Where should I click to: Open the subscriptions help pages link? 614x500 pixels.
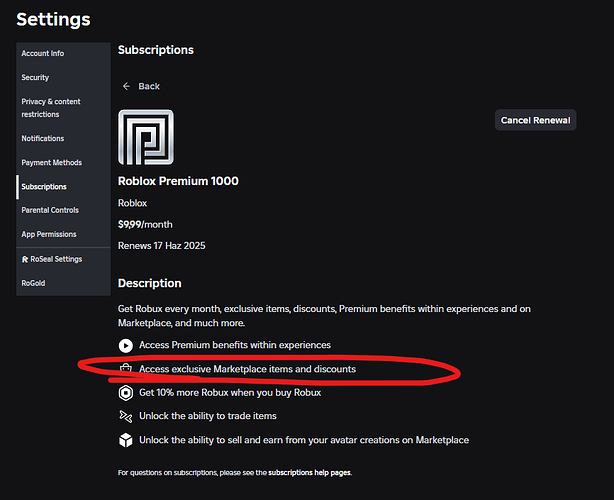coord(308,472)
